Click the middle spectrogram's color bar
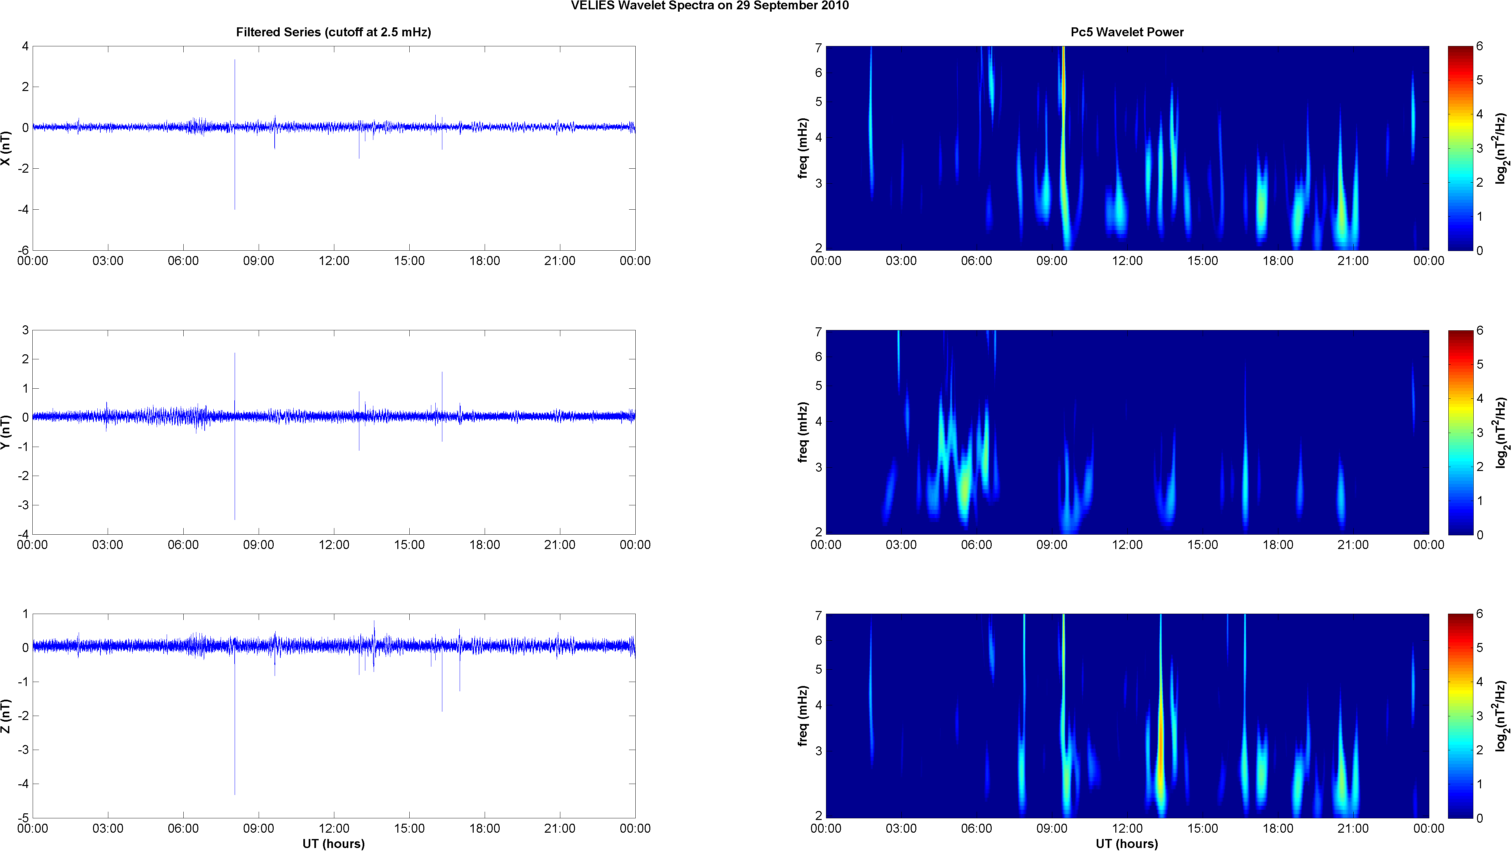Viewport: 1511px width, 851px height. pyautogui.click(x=1460, y=432)
